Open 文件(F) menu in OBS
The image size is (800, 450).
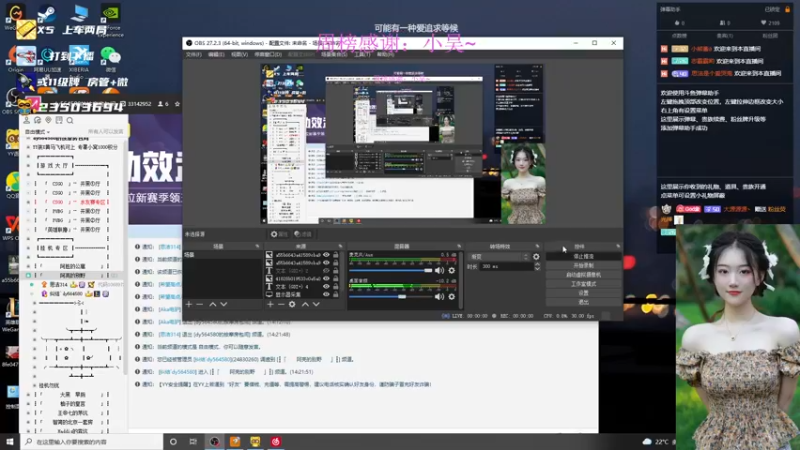pyautogui.click(x=194, y=55)
